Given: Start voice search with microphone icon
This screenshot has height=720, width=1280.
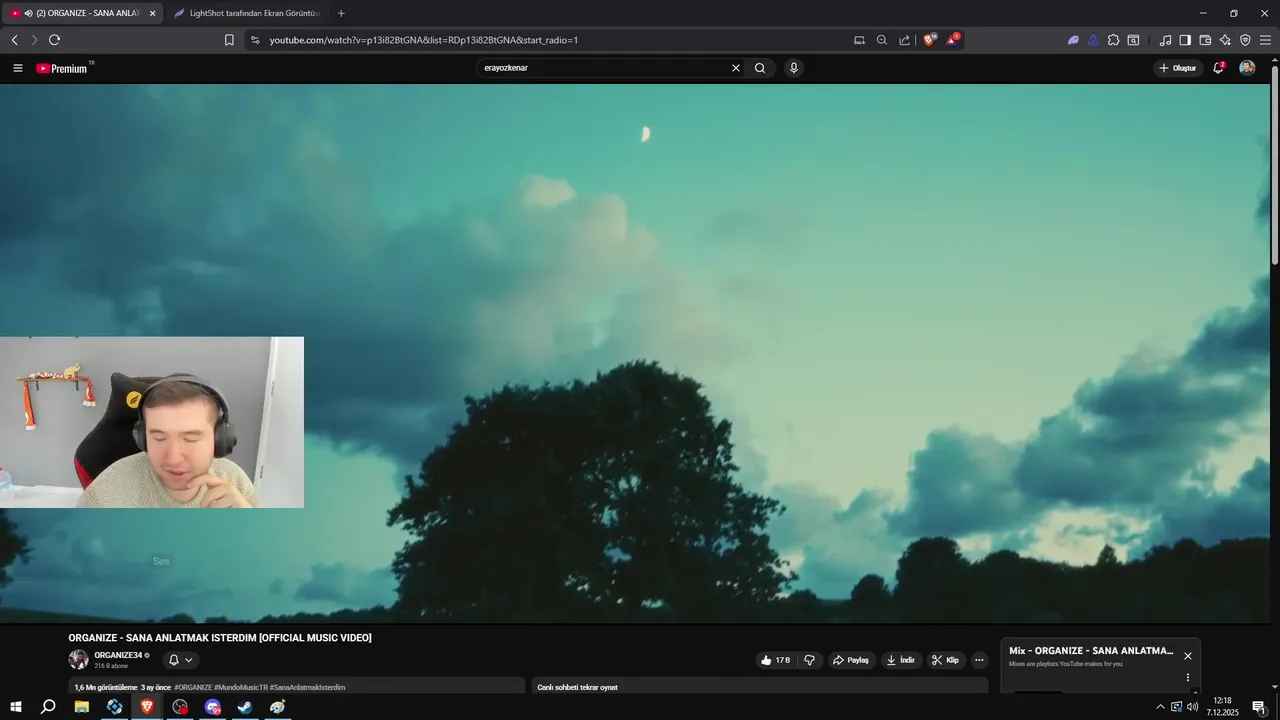Looking at the screenshot, I should click(x=794, y=68).
